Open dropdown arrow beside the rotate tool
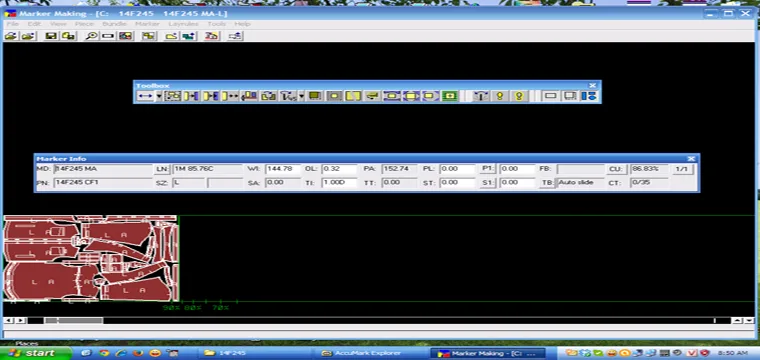This screenshot has width=760, height=360. (x=301, y=96)
